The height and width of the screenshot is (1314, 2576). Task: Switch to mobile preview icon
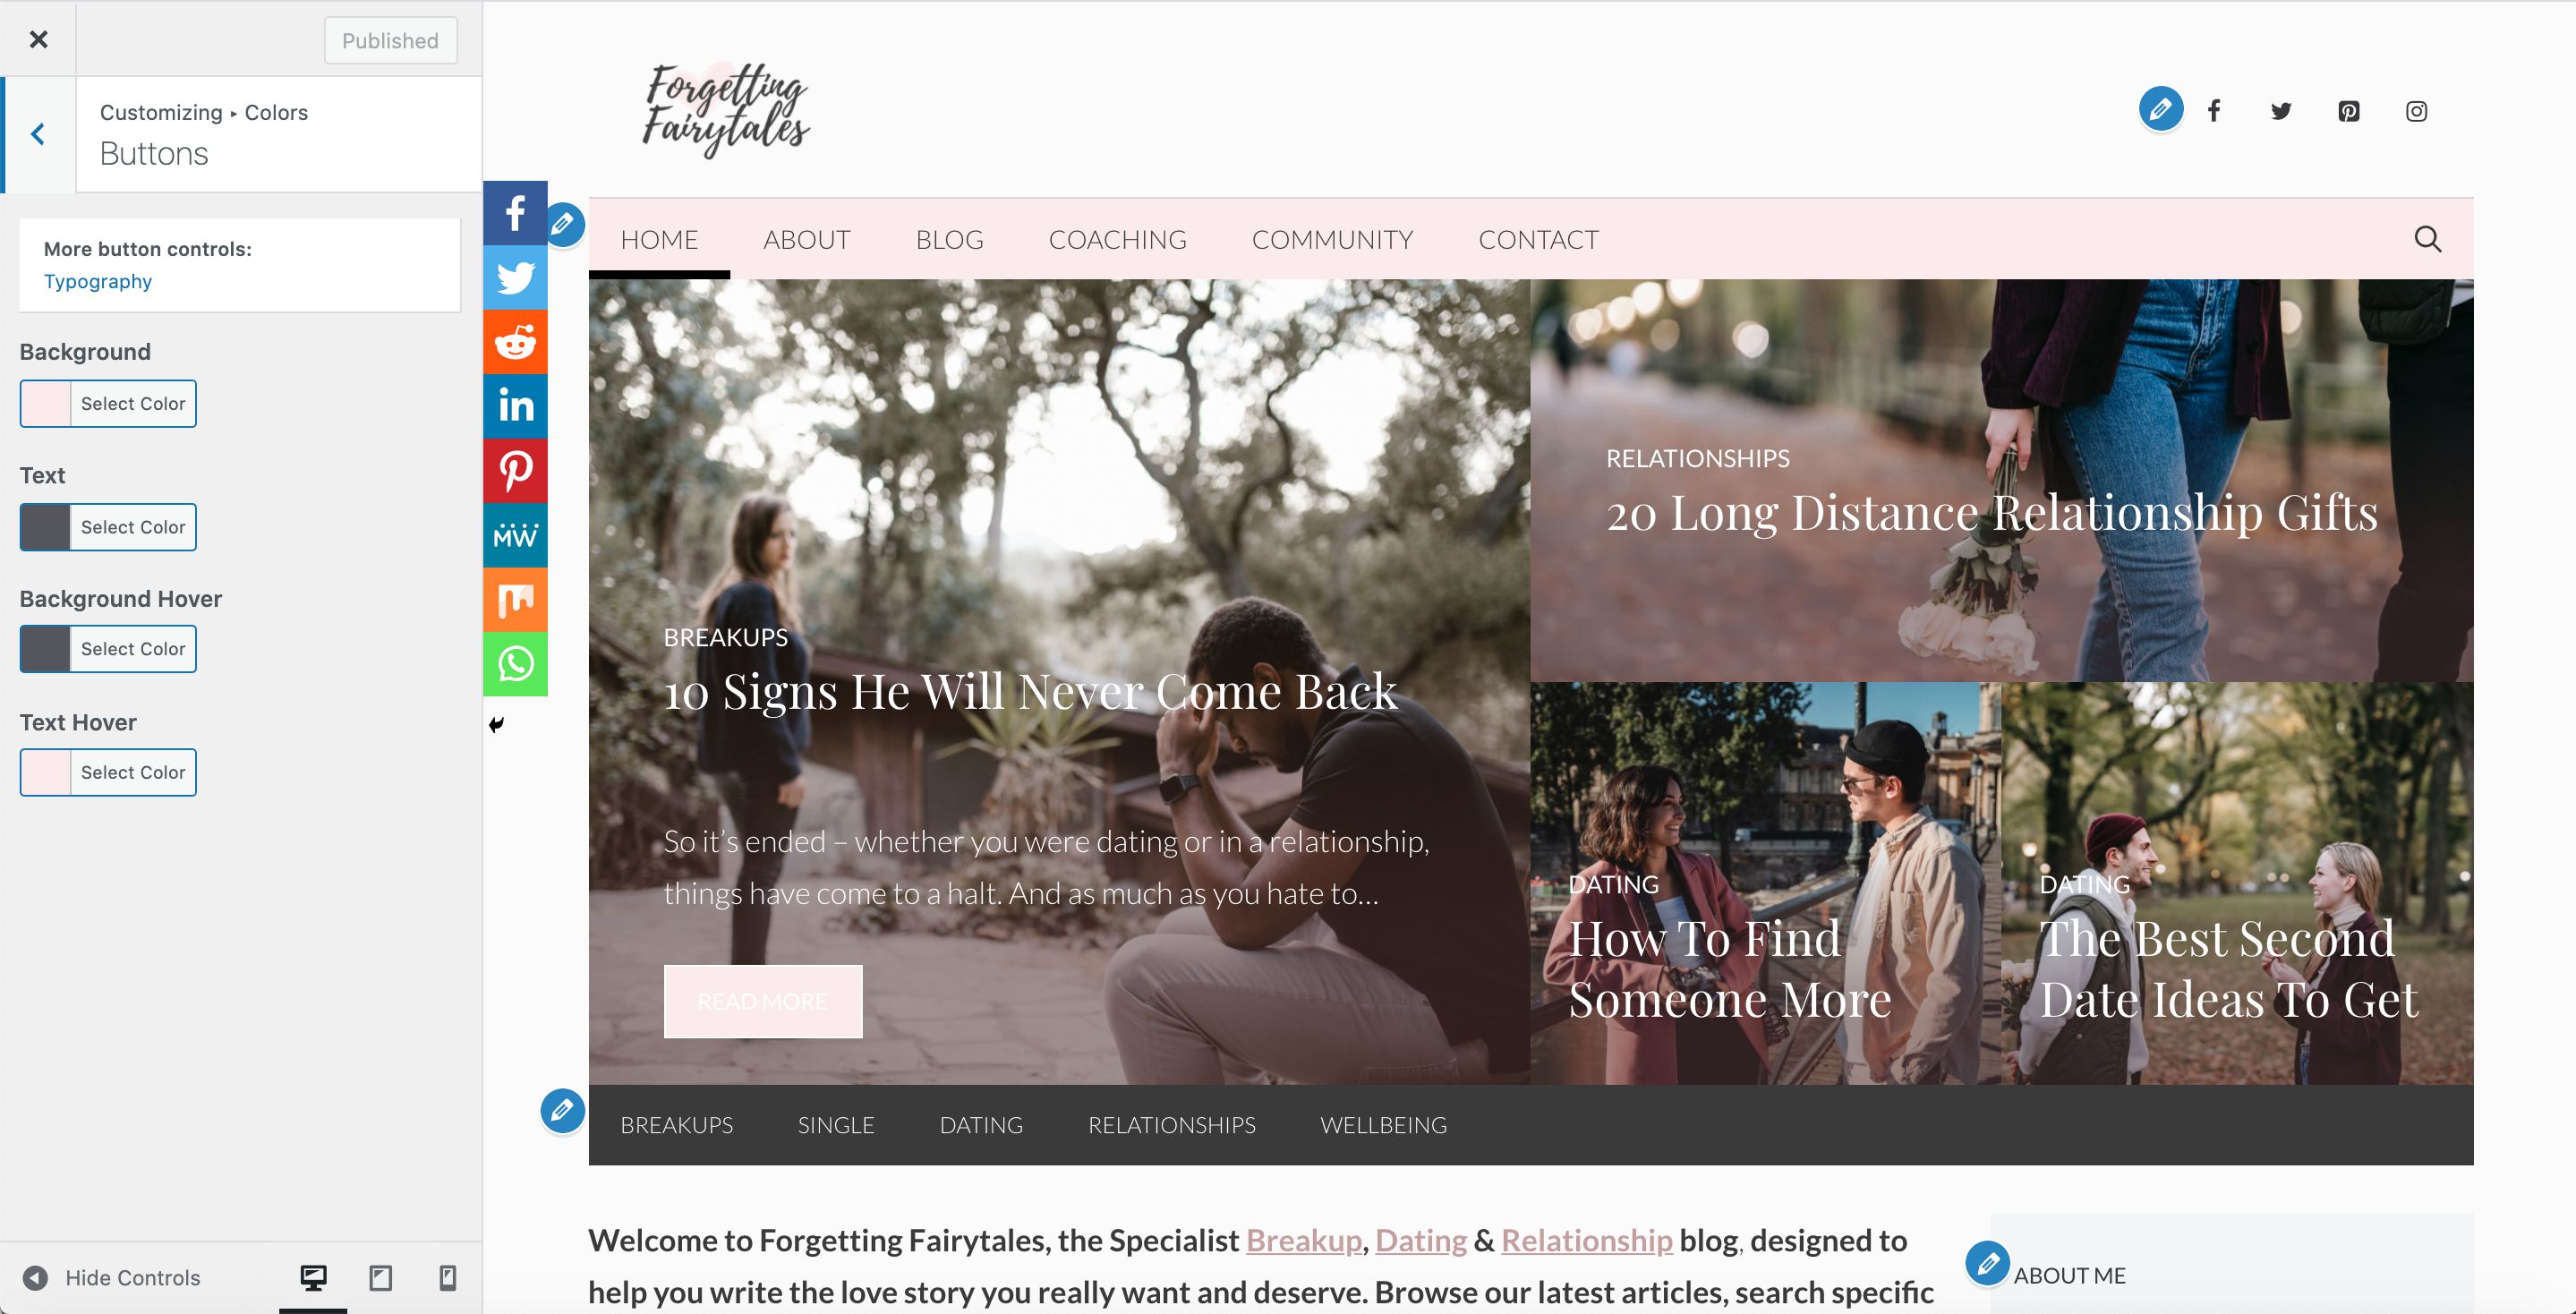[x=448, y=1277]
